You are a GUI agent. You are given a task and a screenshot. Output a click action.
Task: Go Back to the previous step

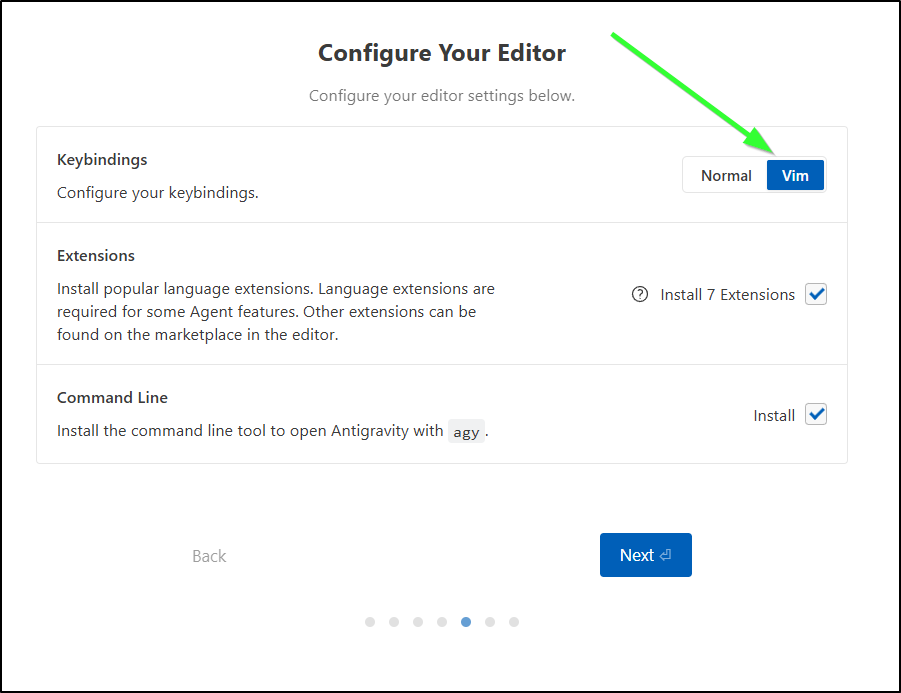[x=209, y=556]
